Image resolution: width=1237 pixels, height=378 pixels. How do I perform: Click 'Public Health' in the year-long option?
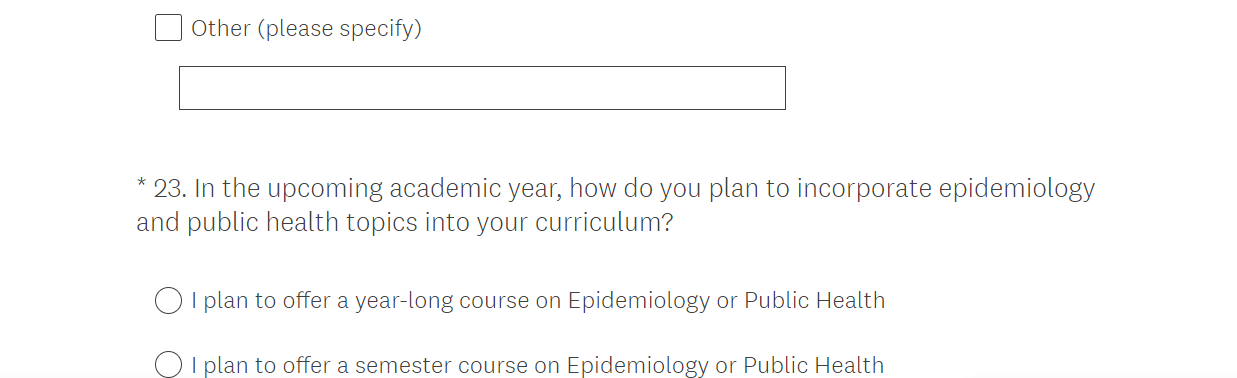click(x=814, y=300)
